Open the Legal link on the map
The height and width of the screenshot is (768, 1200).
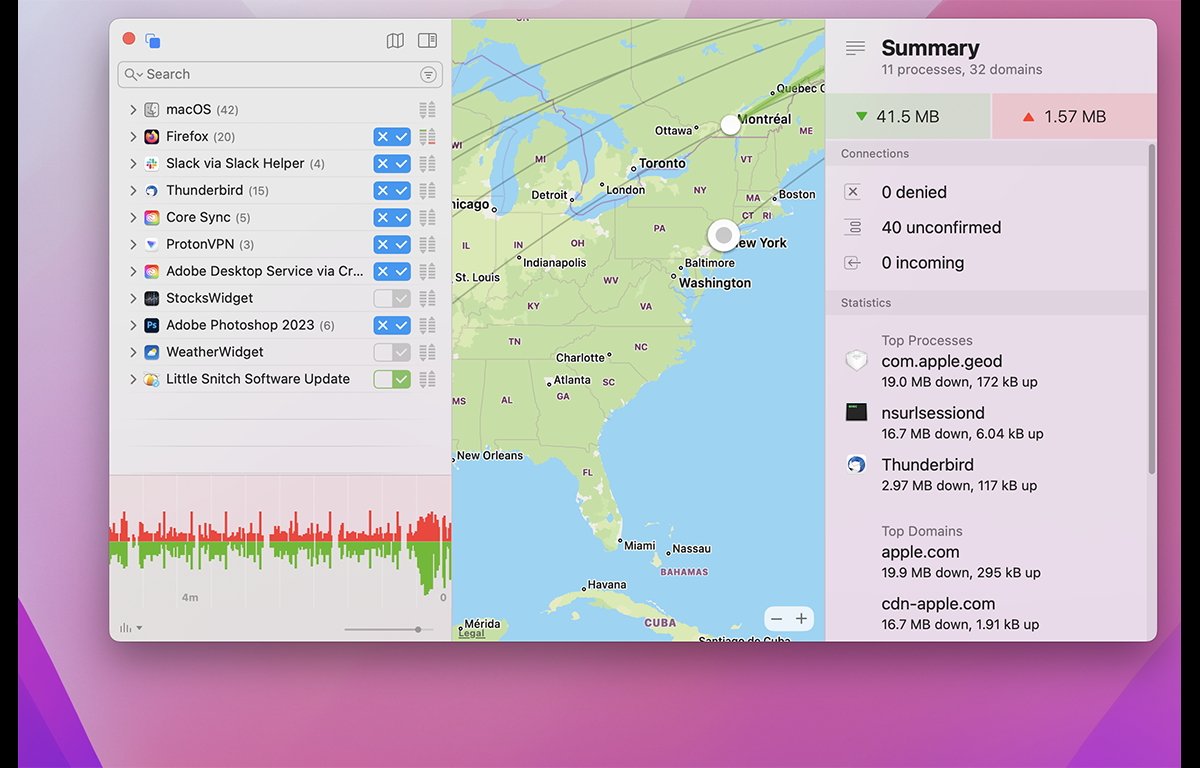pos(471,633)
